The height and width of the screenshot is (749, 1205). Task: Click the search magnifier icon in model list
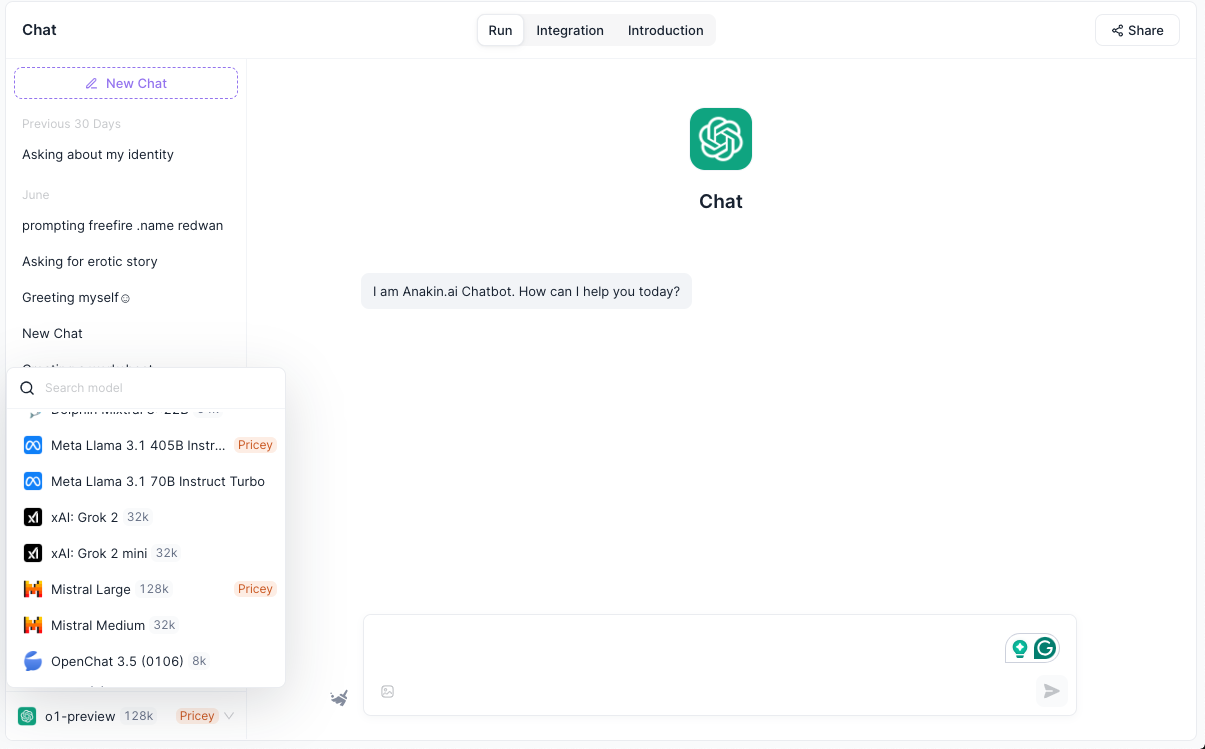[x=28, y=388]
